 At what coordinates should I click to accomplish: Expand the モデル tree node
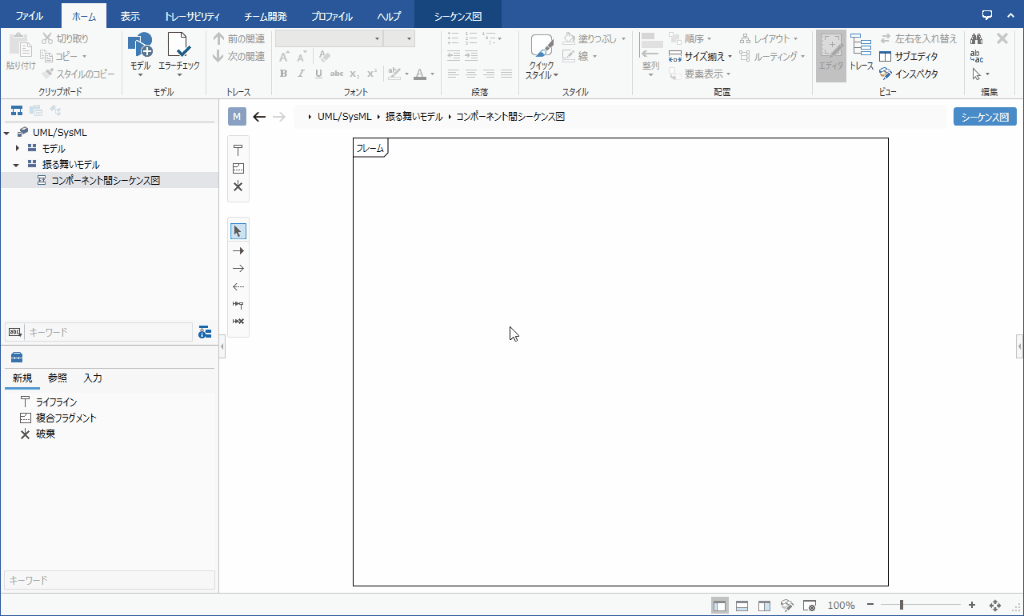pos(17,148)
